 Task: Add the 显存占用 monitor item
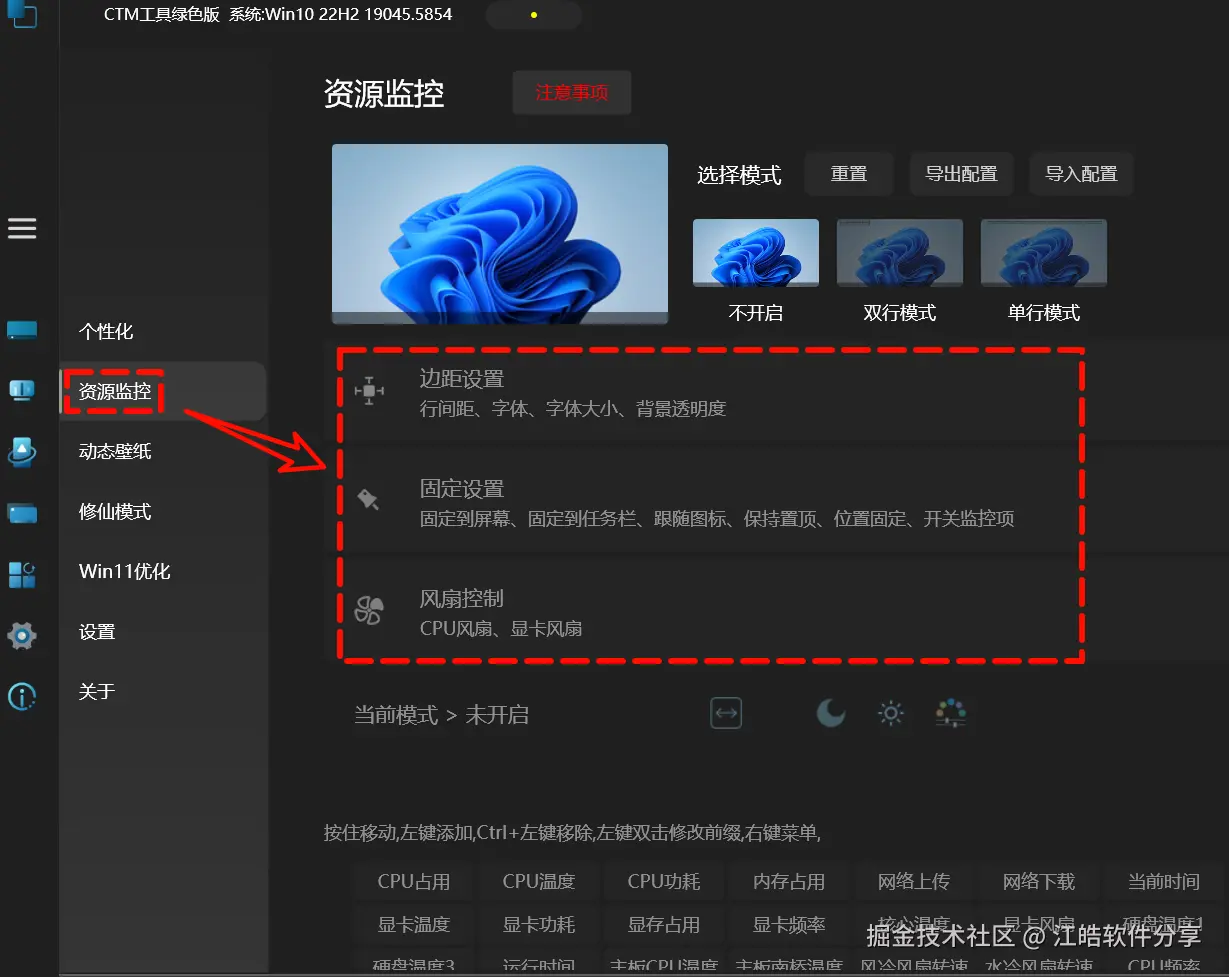tap(664, 925)
